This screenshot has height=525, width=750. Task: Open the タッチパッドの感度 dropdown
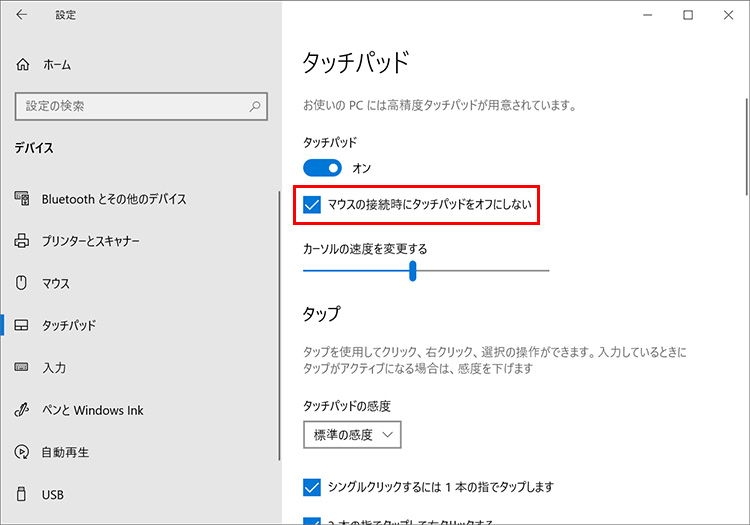(x=352, y=434)
